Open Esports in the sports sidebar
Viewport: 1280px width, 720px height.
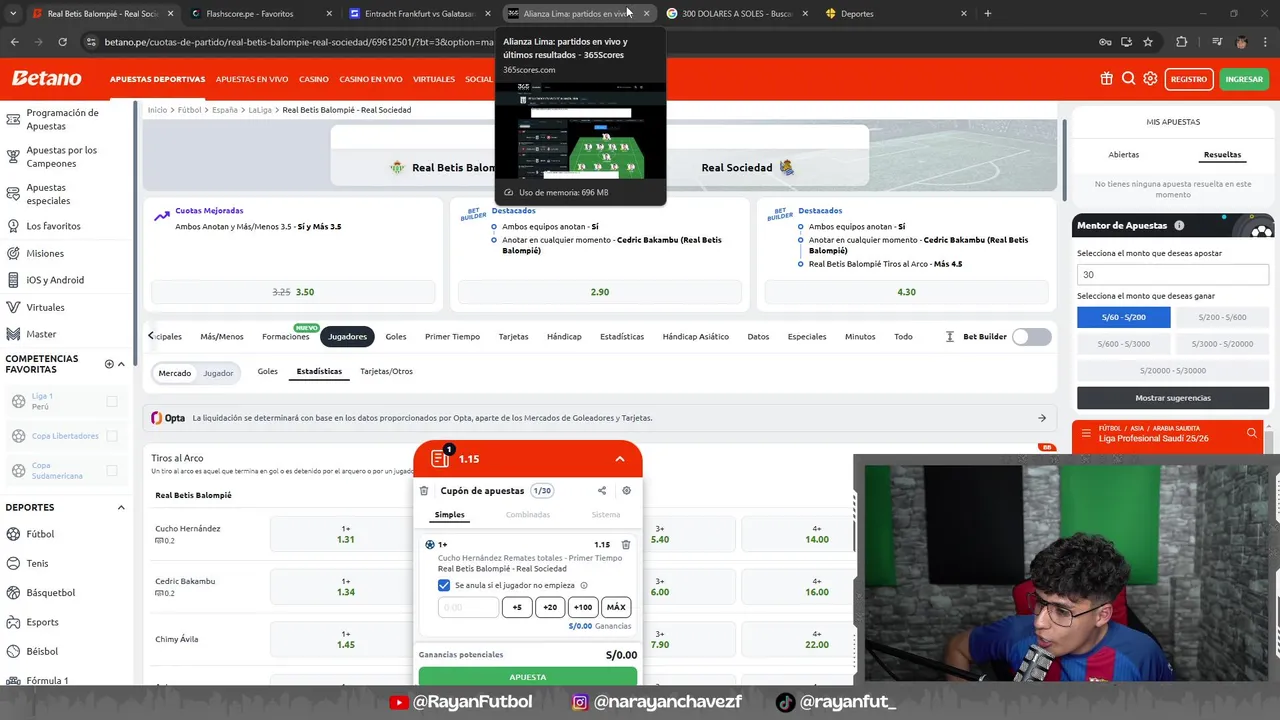click(x=42, y=622)
